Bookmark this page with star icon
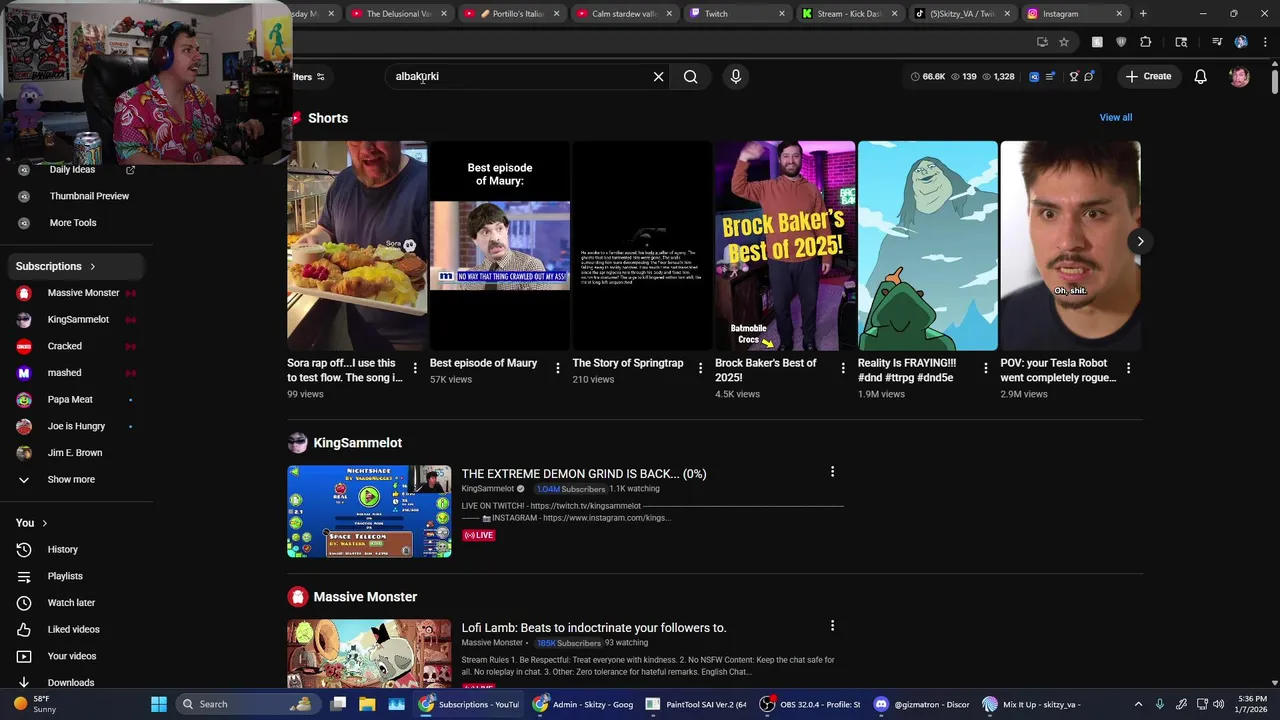The width and height of the screenshot is (1280, 720). 1064,42
